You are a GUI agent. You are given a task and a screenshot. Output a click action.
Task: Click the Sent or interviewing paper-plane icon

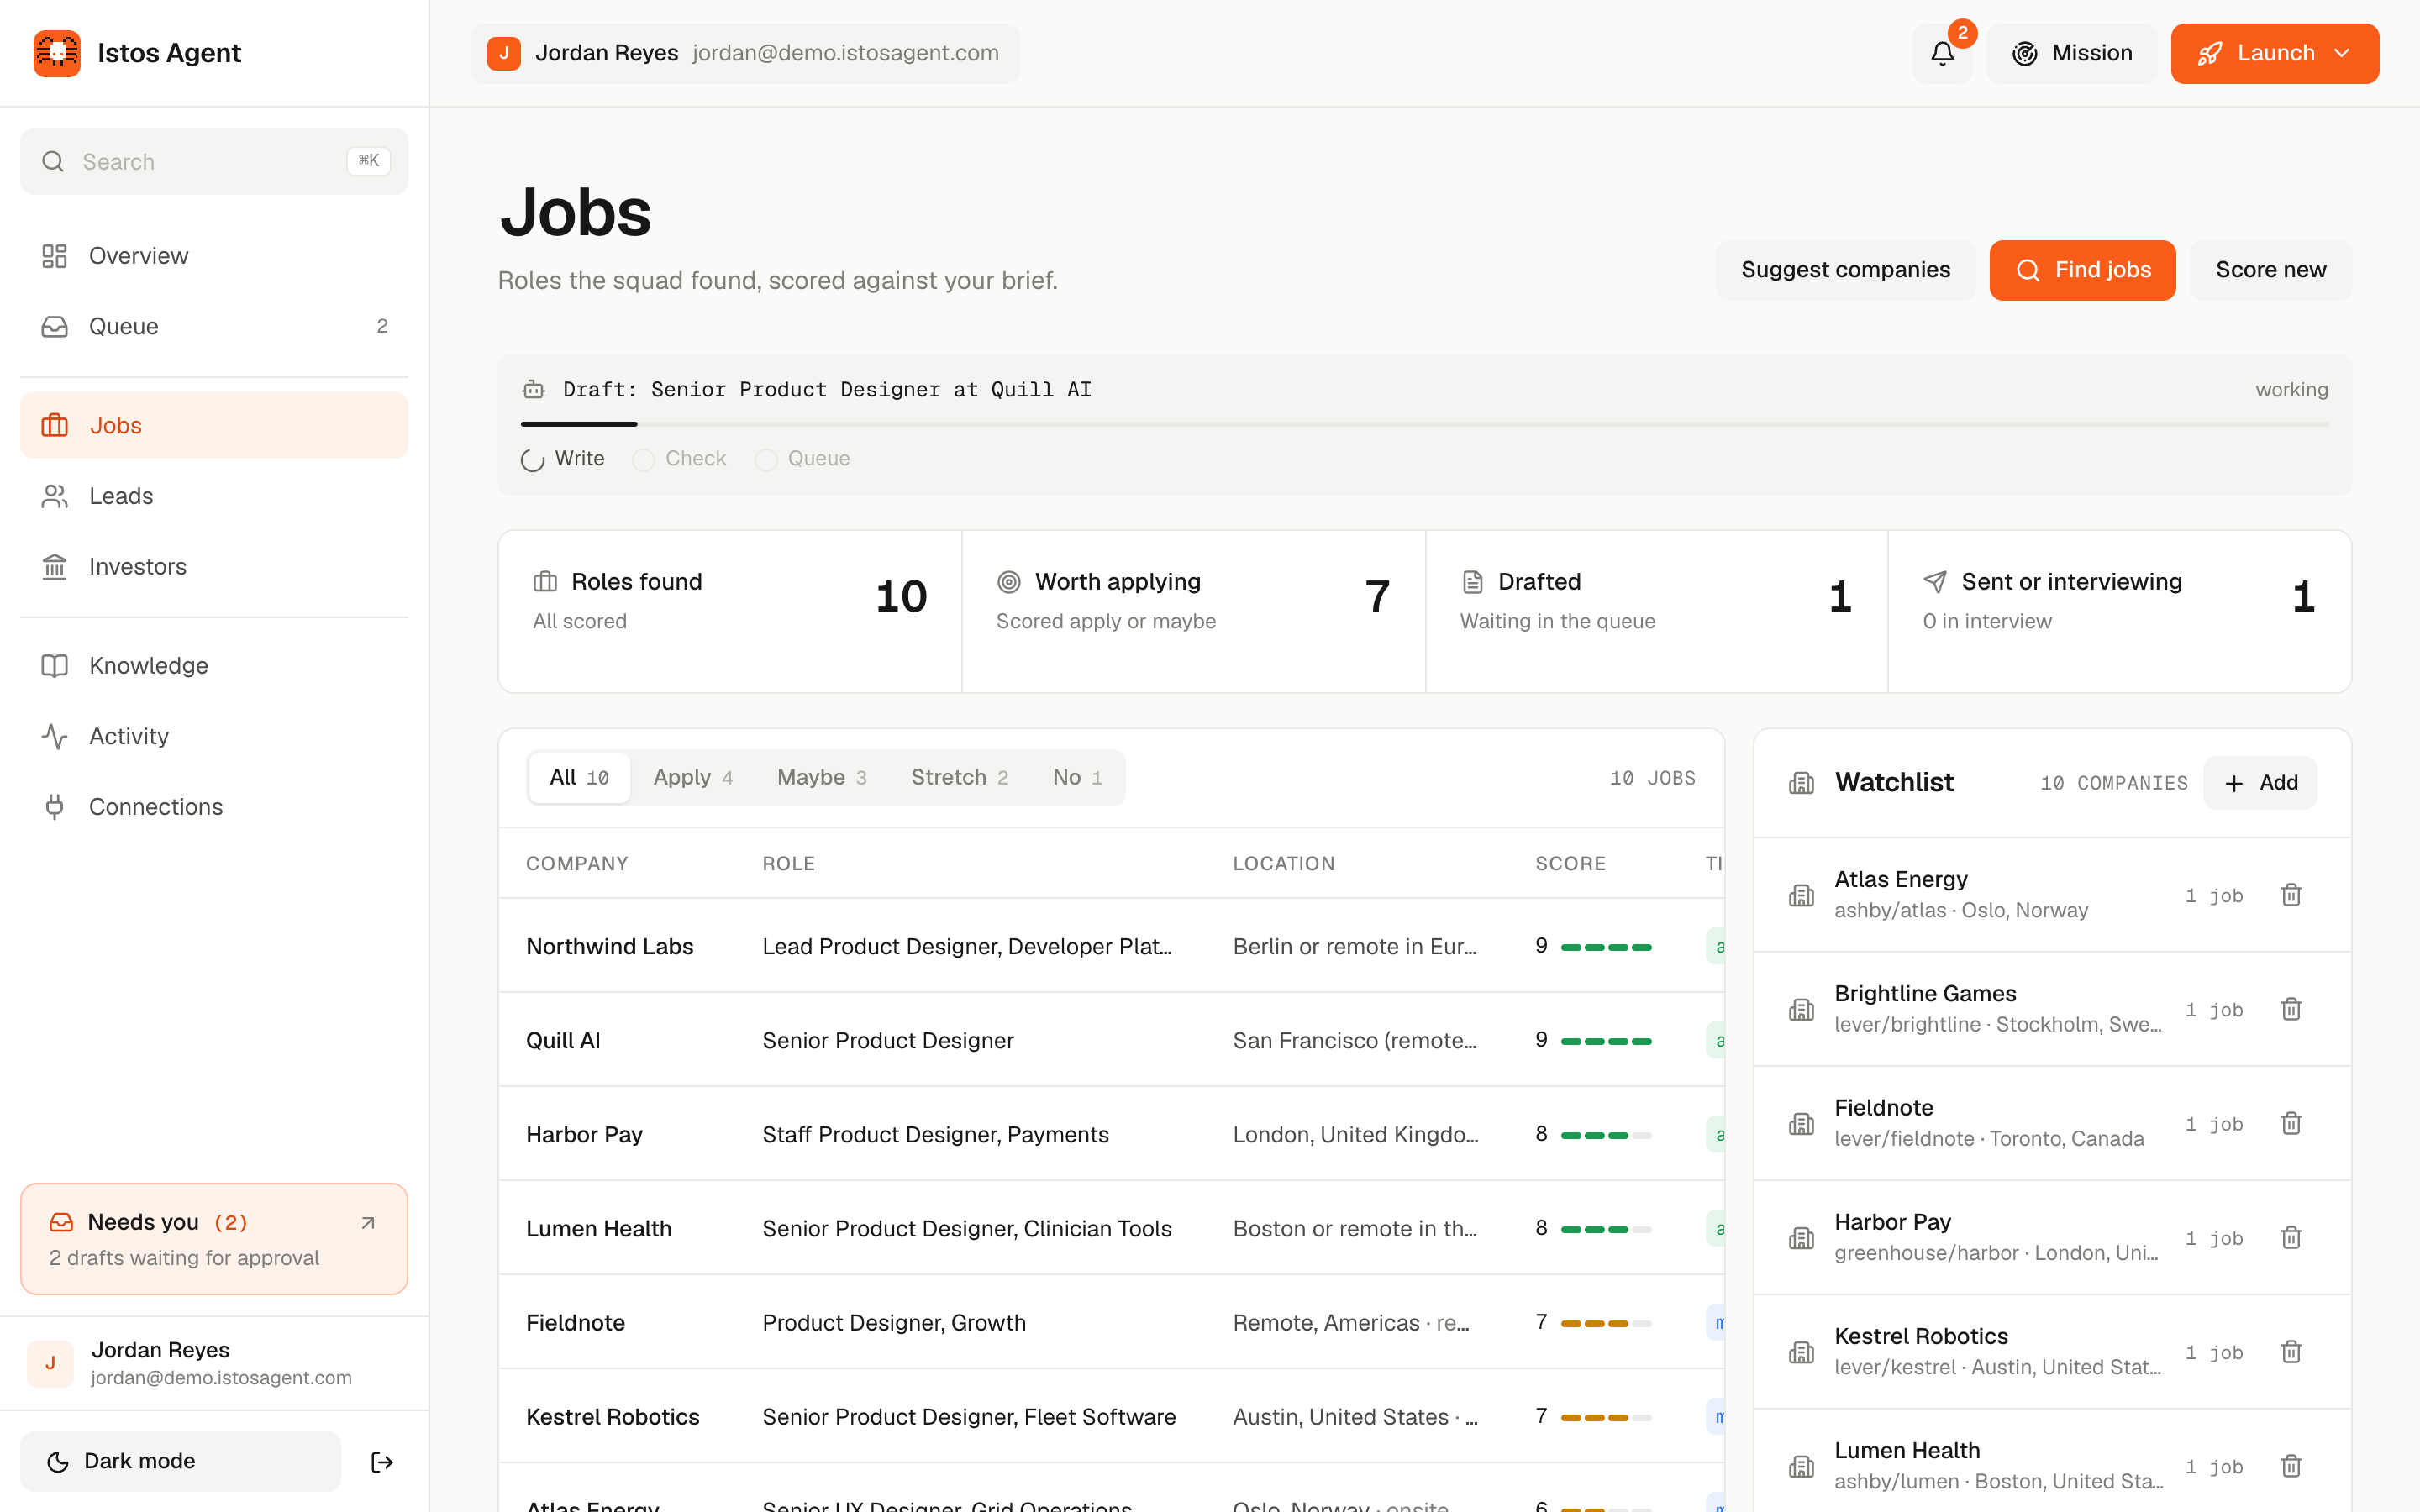pyautogui.click(x=1935, y=582)
